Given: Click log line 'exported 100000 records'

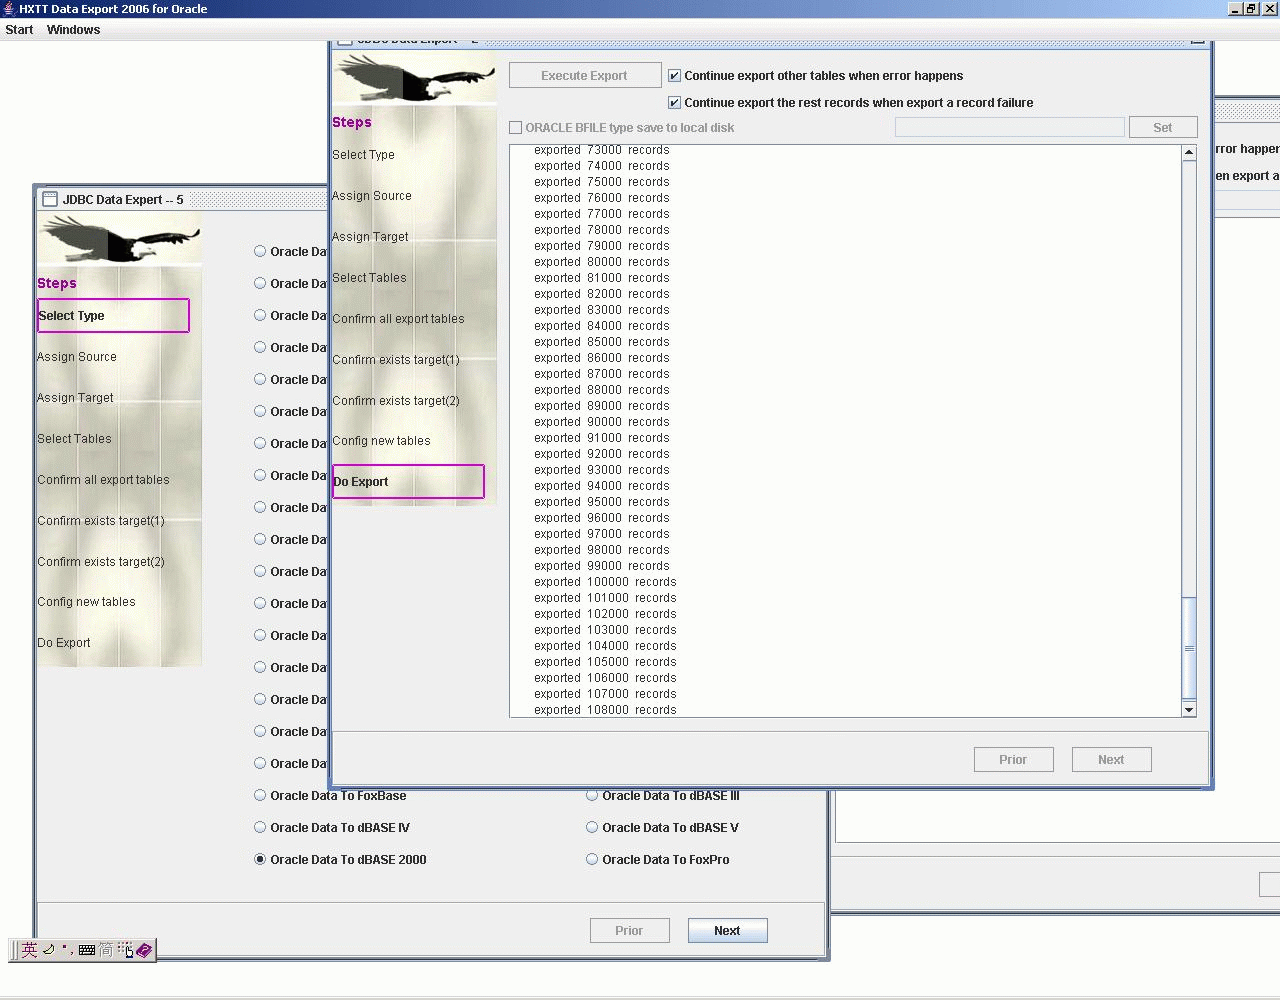Looking at the screenshot, I should pos(605,582).
